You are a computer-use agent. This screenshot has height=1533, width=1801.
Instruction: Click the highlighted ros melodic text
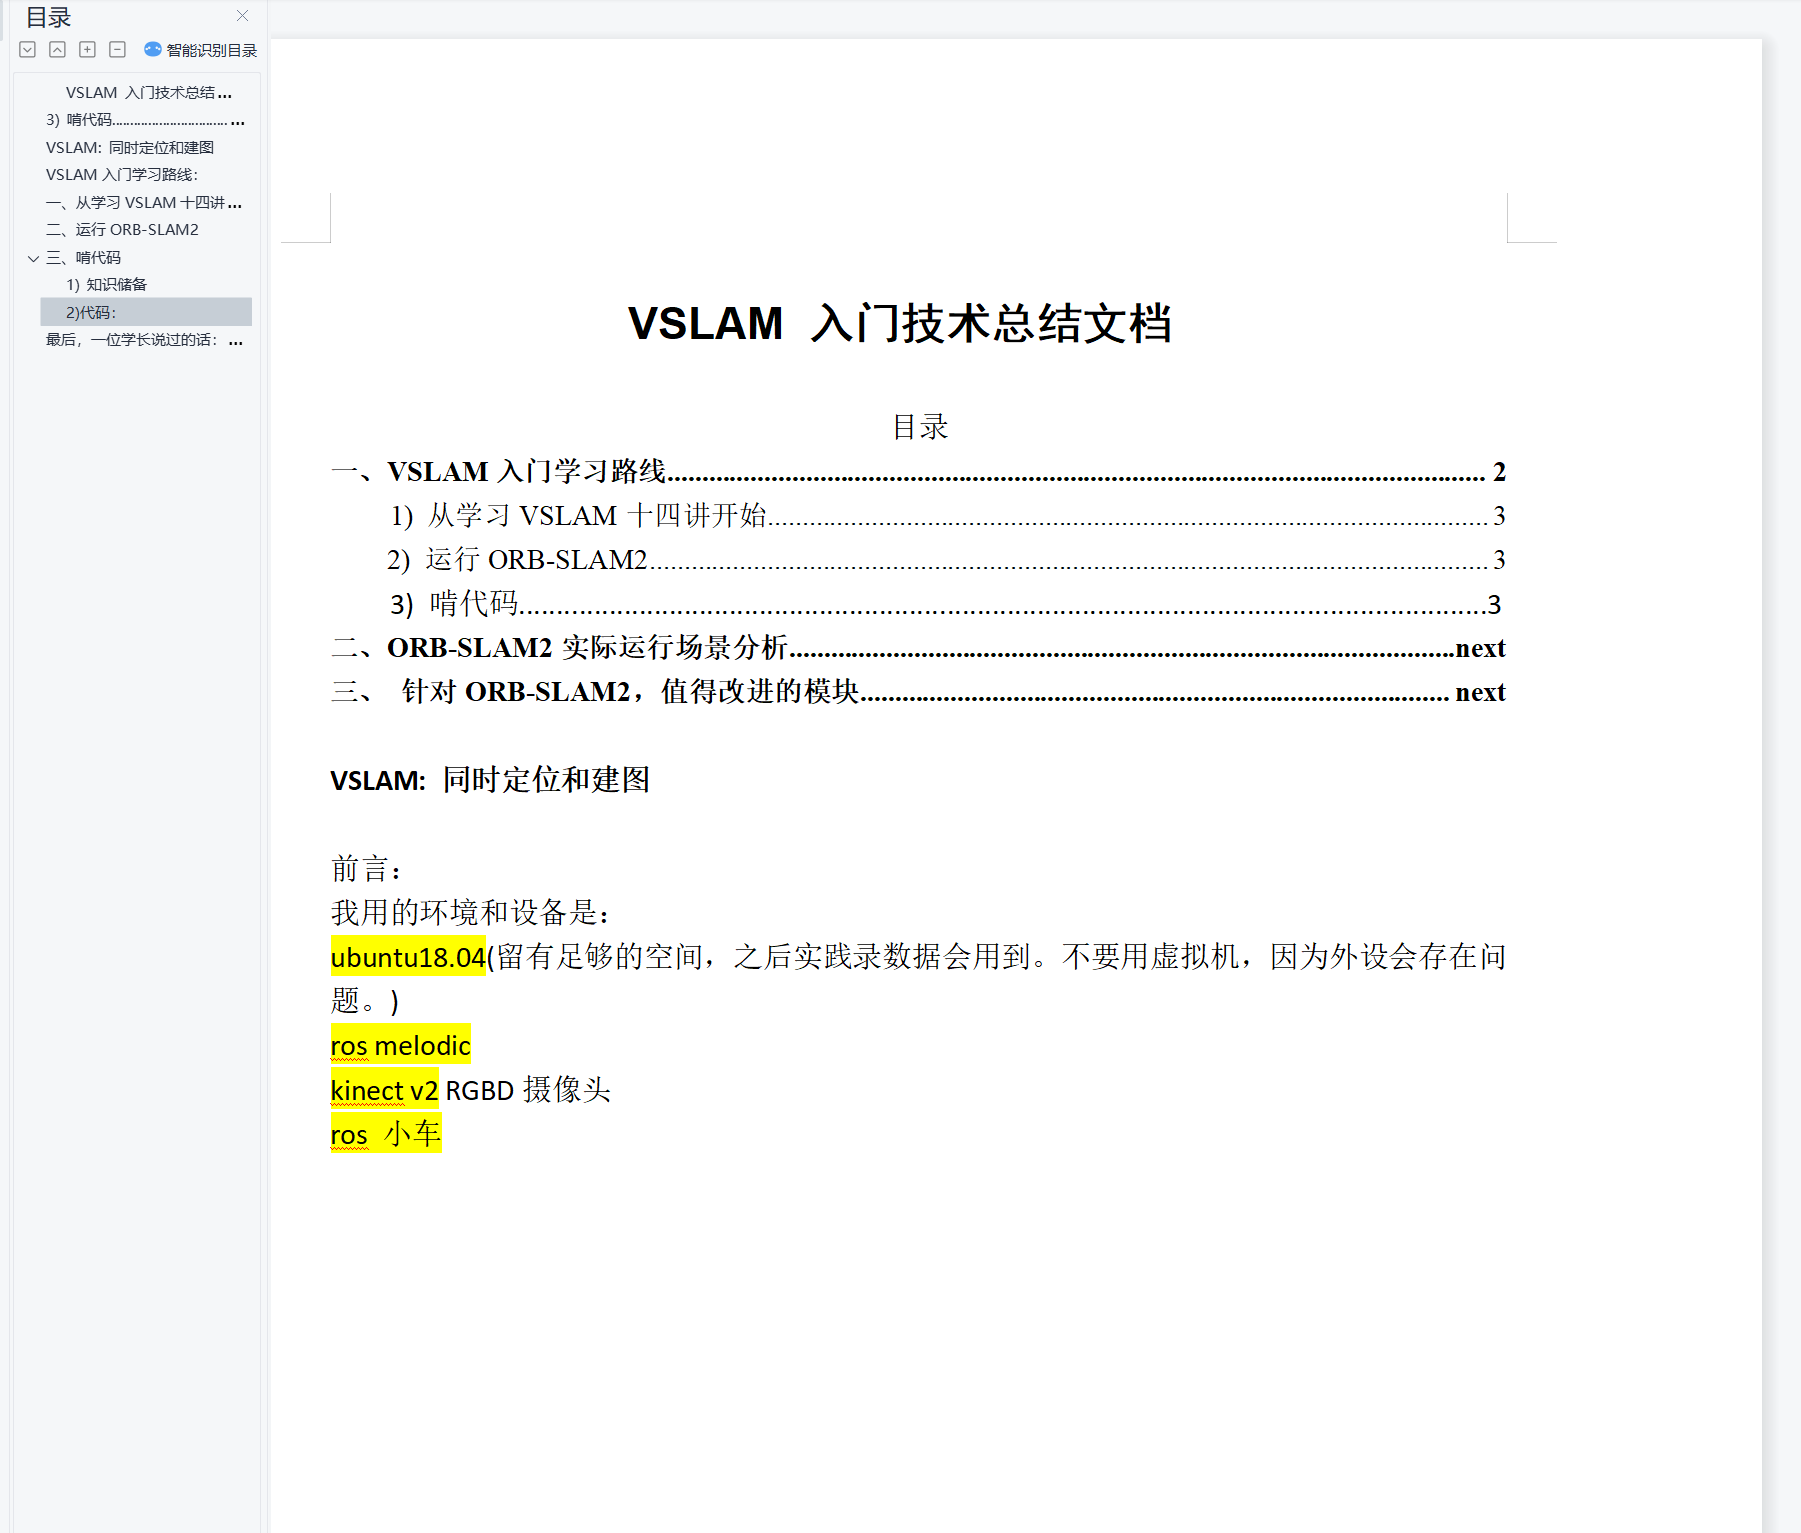(x=401, y=1045)
